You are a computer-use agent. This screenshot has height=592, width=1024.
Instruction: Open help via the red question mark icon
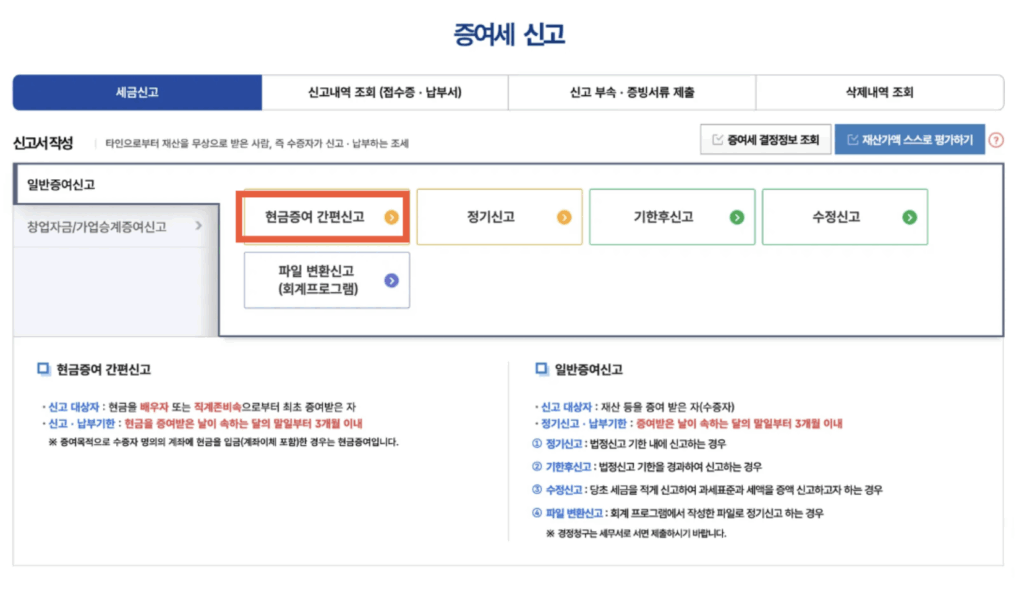[996, 140]
